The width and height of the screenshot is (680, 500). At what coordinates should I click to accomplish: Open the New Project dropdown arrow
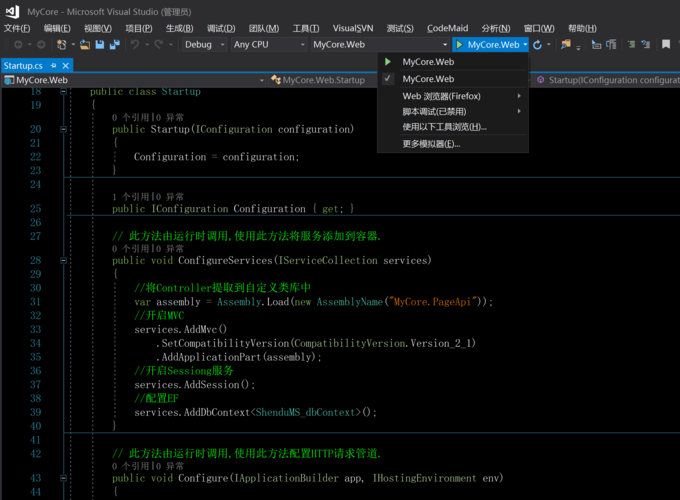click(73, 45)
